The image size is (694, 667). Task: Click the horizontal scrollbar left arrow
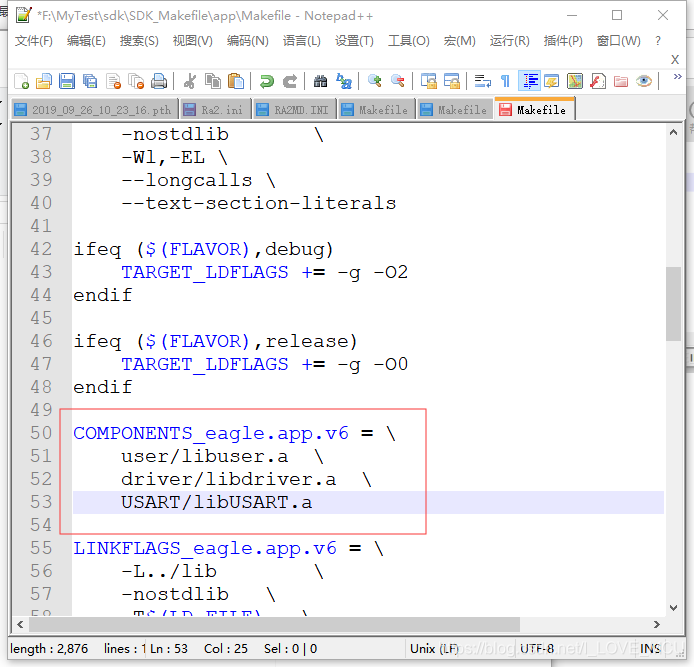point(20,624)
